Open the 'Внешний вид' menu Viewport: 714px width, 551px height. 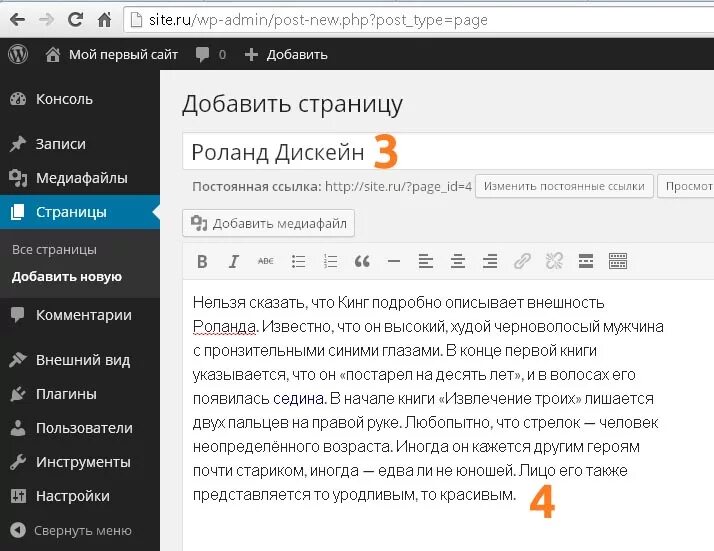point(80,360)
